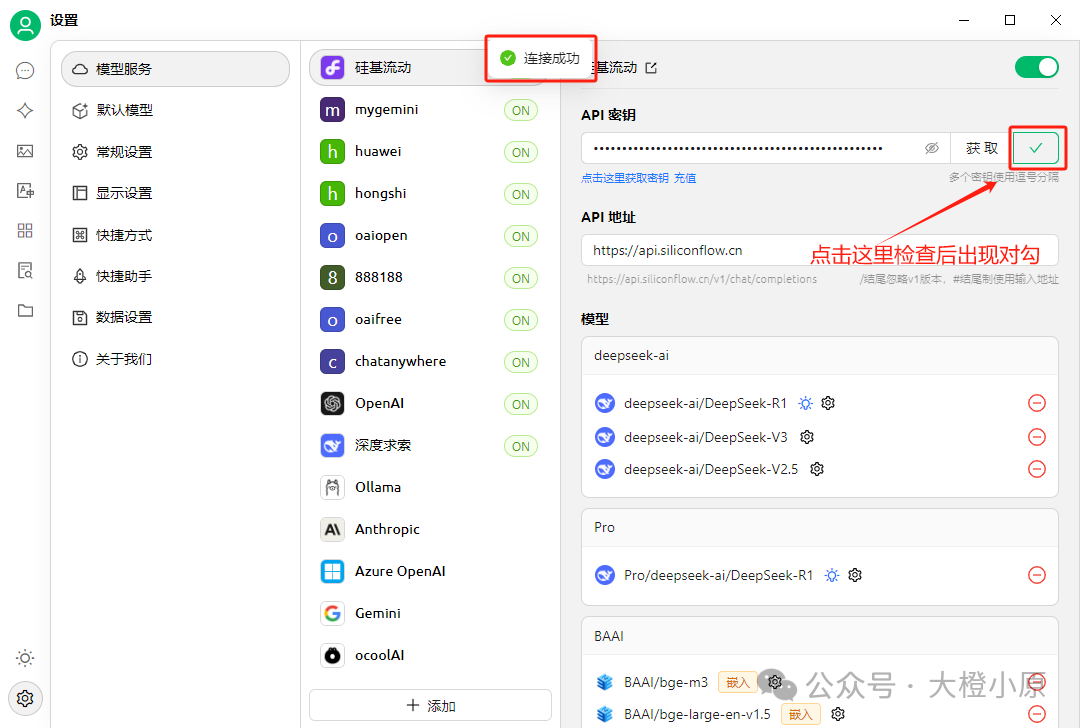Open the agents star sidebar icon
1080x728 pixels.
[x=25, y=110]
